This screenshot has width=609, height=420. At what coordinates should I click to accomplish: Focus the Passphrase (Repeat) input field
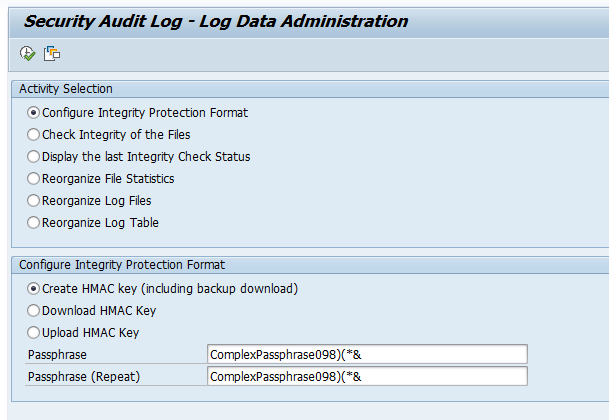[366, 376]
